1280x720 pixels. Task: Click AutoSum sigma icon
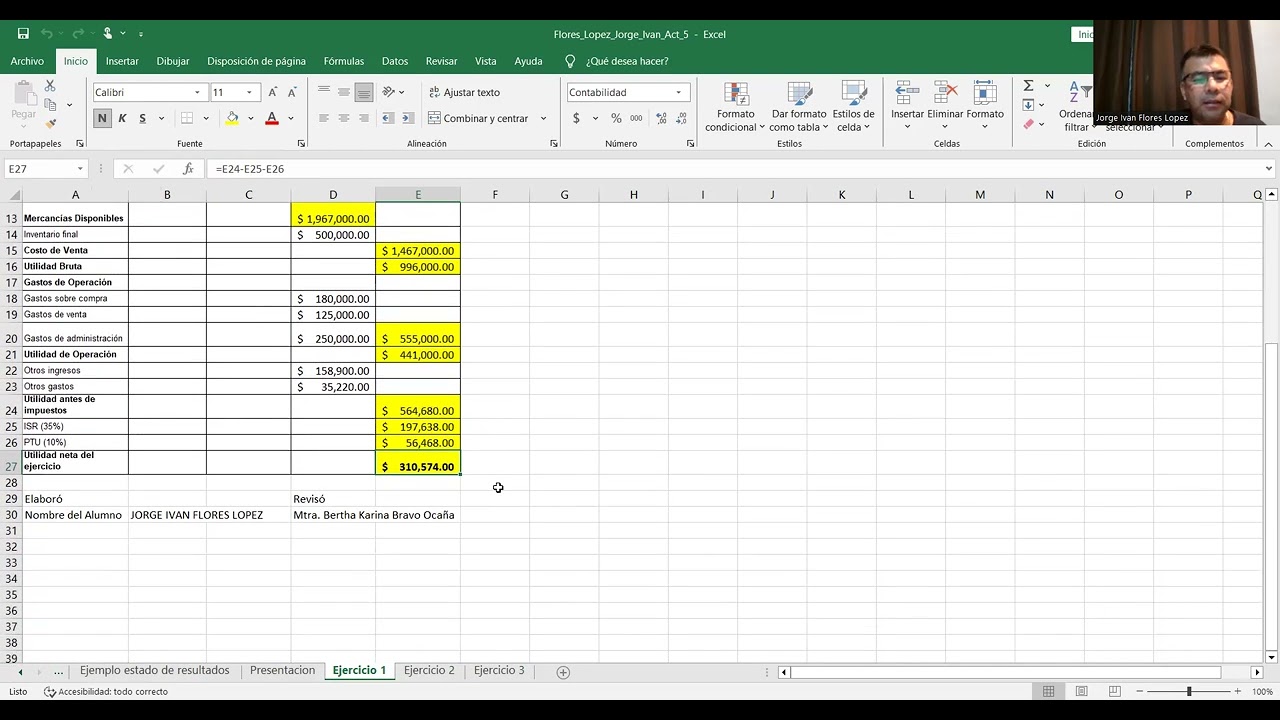point(1028,86)
